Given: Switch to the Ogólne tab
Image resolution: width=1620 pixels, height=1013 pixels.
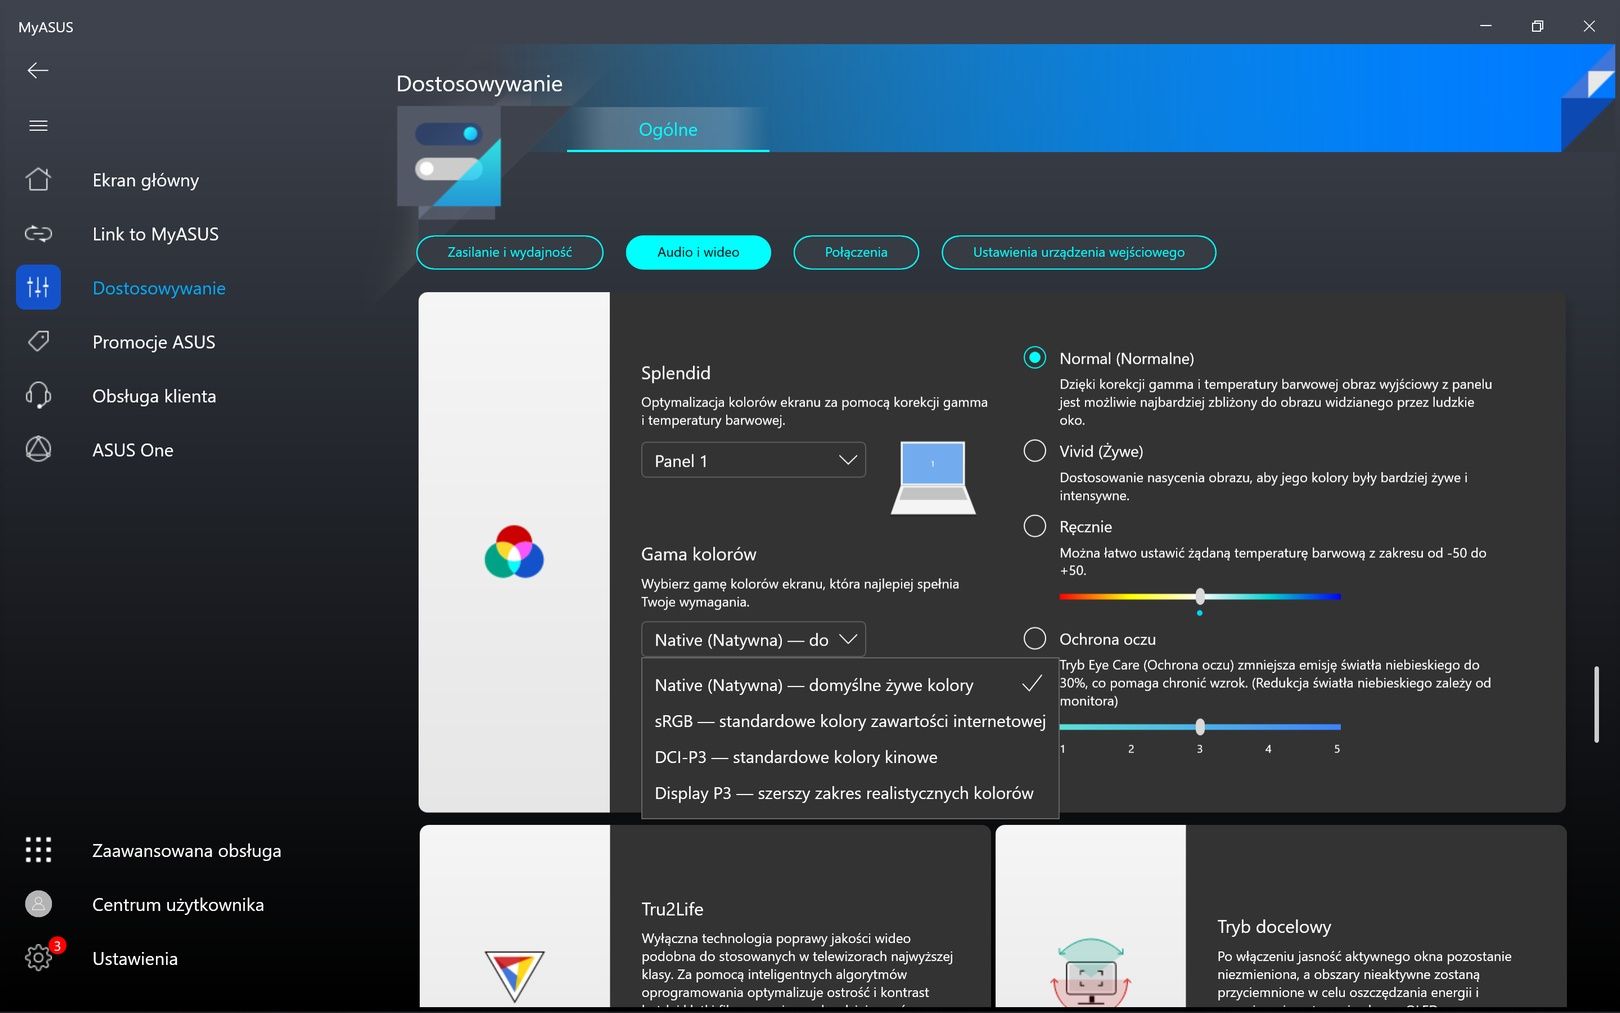Looking at the screenshot, I should [x=668, y=129].
